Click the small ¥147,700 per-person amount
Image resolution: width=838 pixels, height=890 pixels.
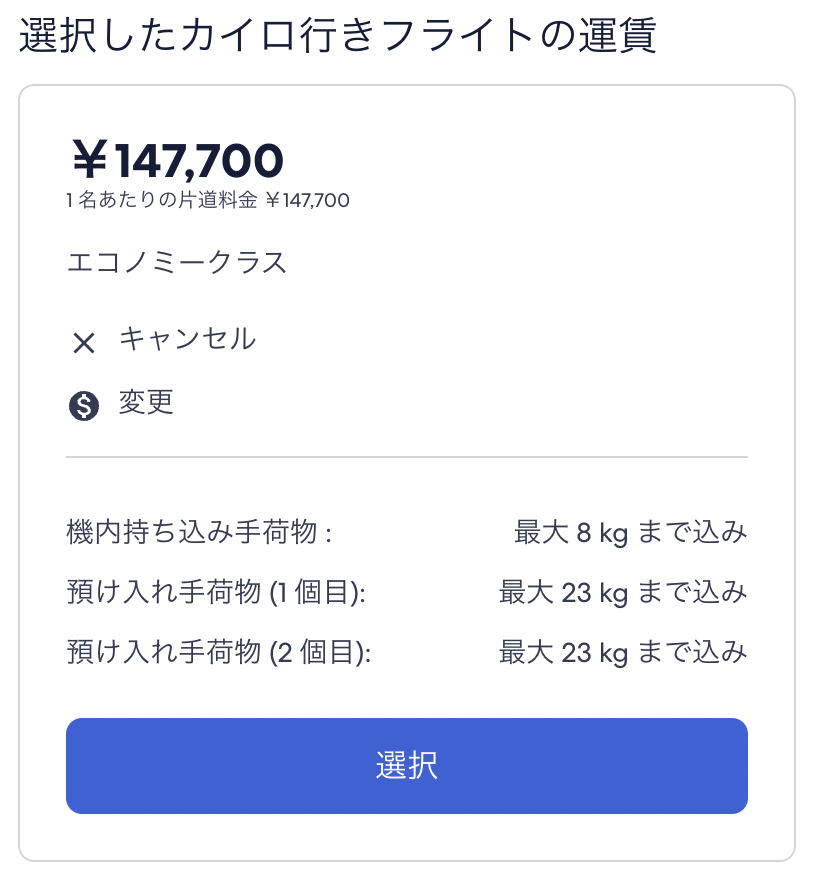pos(308,200)
